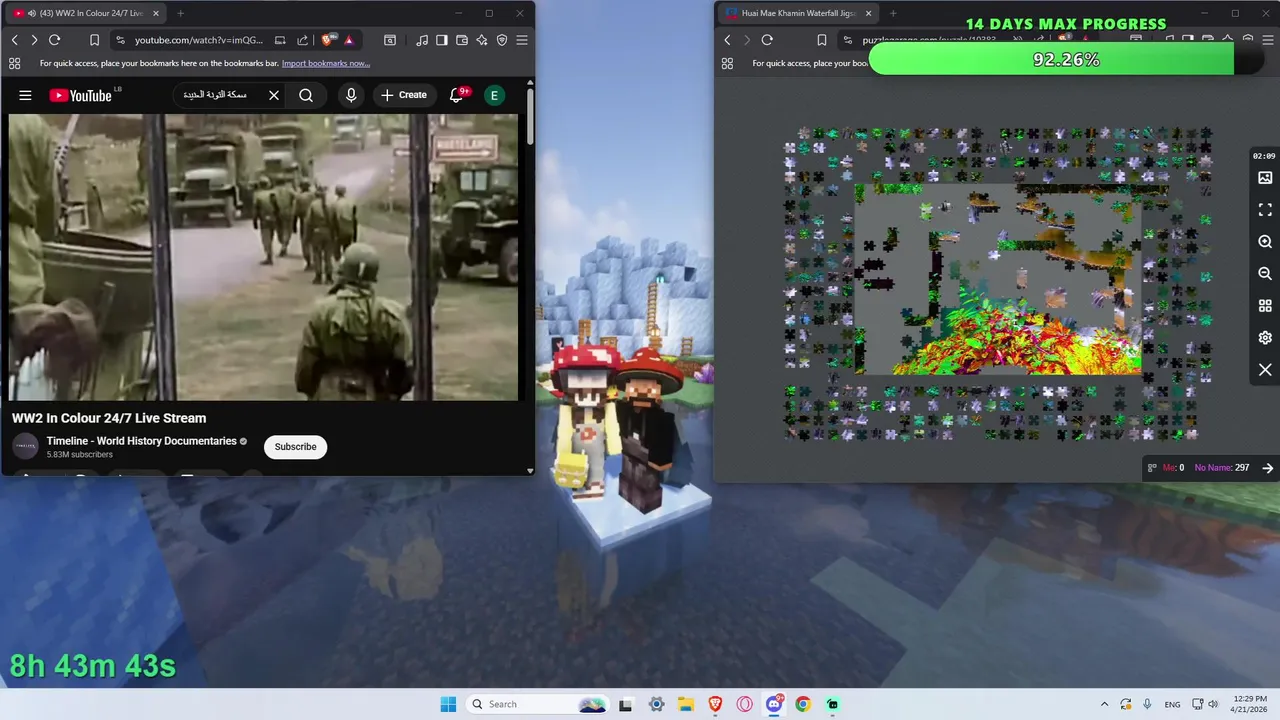Close the puzzle side toolbar
The height and width of the screenshot is (720, 1280).
pyautogui.click(x=1265, y=370)
